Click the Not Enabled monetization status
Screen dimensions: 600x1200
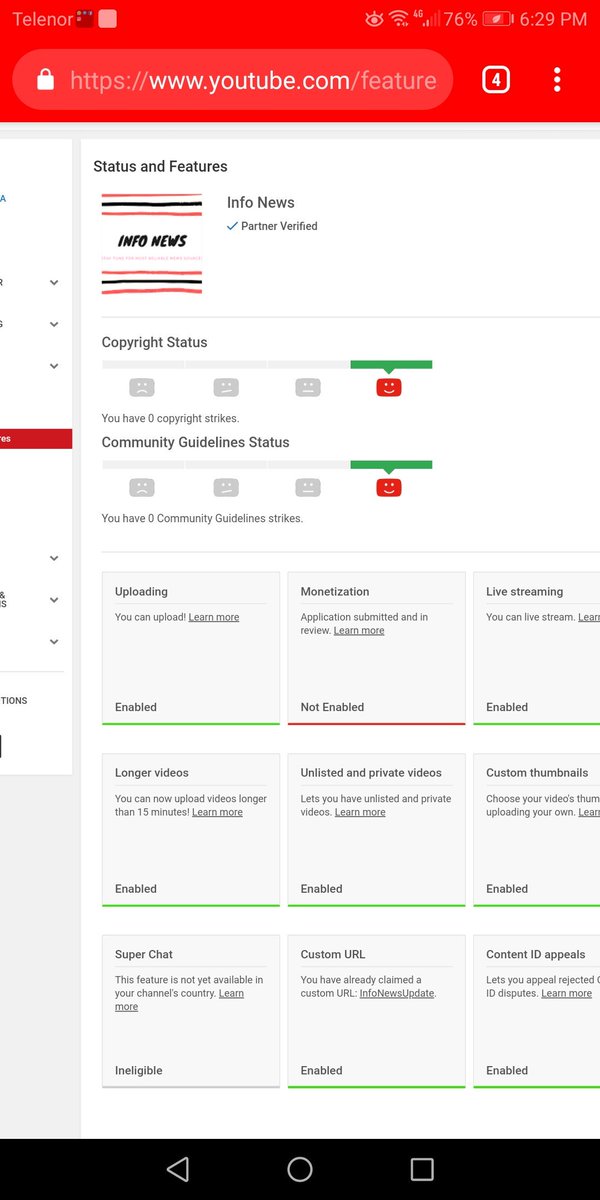(332, 707)
